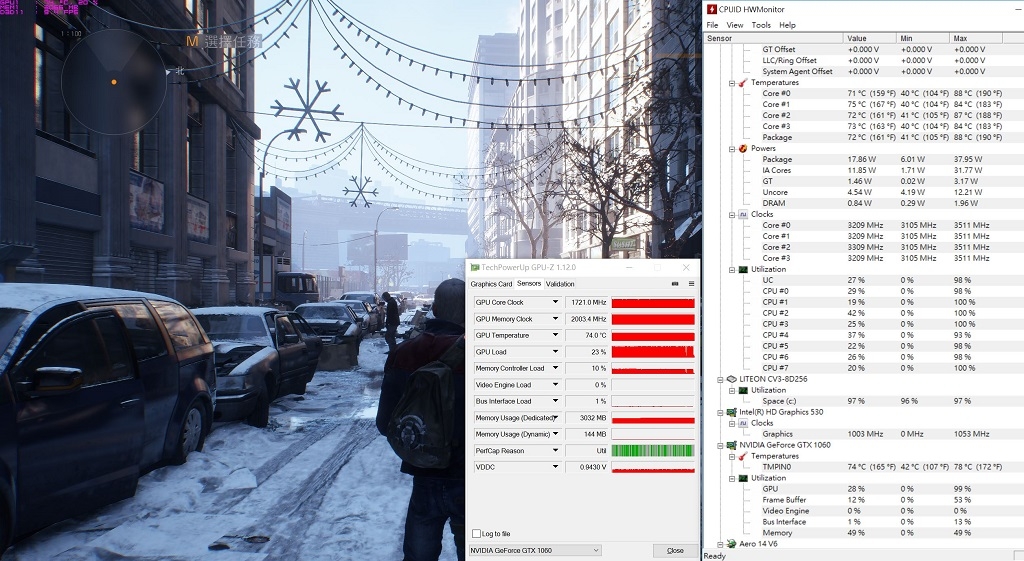Viewport: 1024px width, 561px height.
Task: Collapse the Powers tree node
Action: (x=732, y=149)
